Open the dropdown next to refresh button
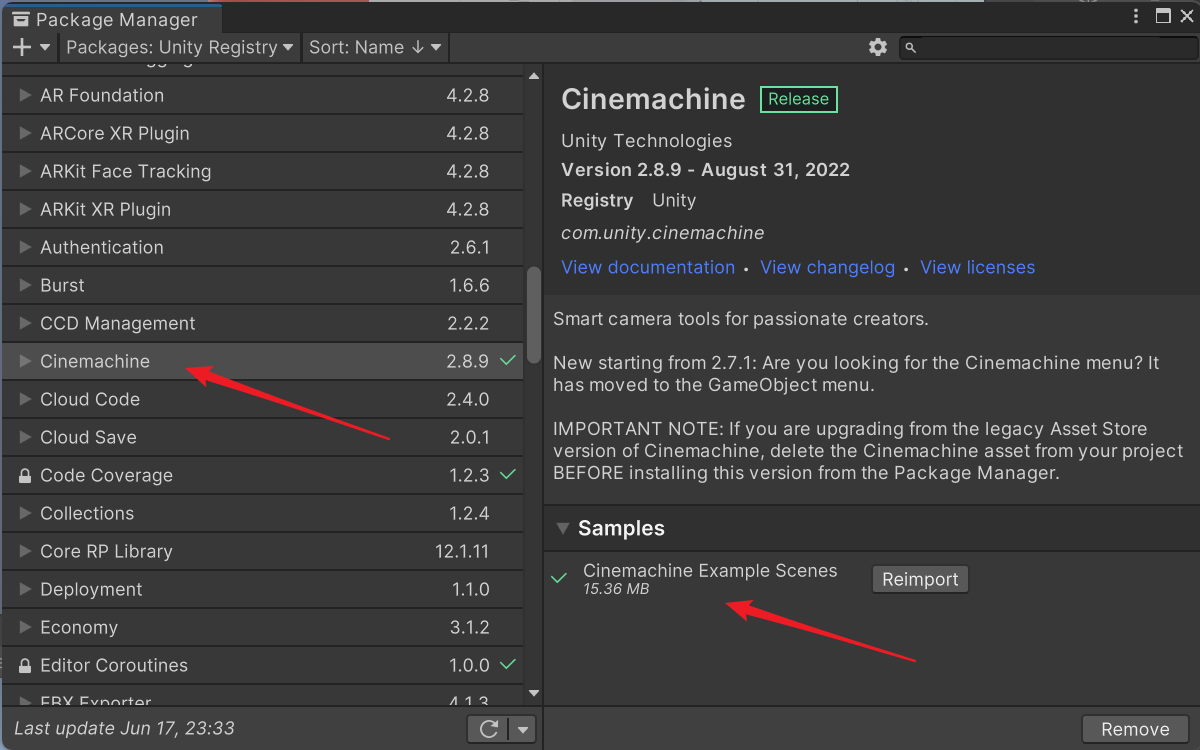Image resolution: width=1200 pixels, height=750 pixels. coord(523,729)
